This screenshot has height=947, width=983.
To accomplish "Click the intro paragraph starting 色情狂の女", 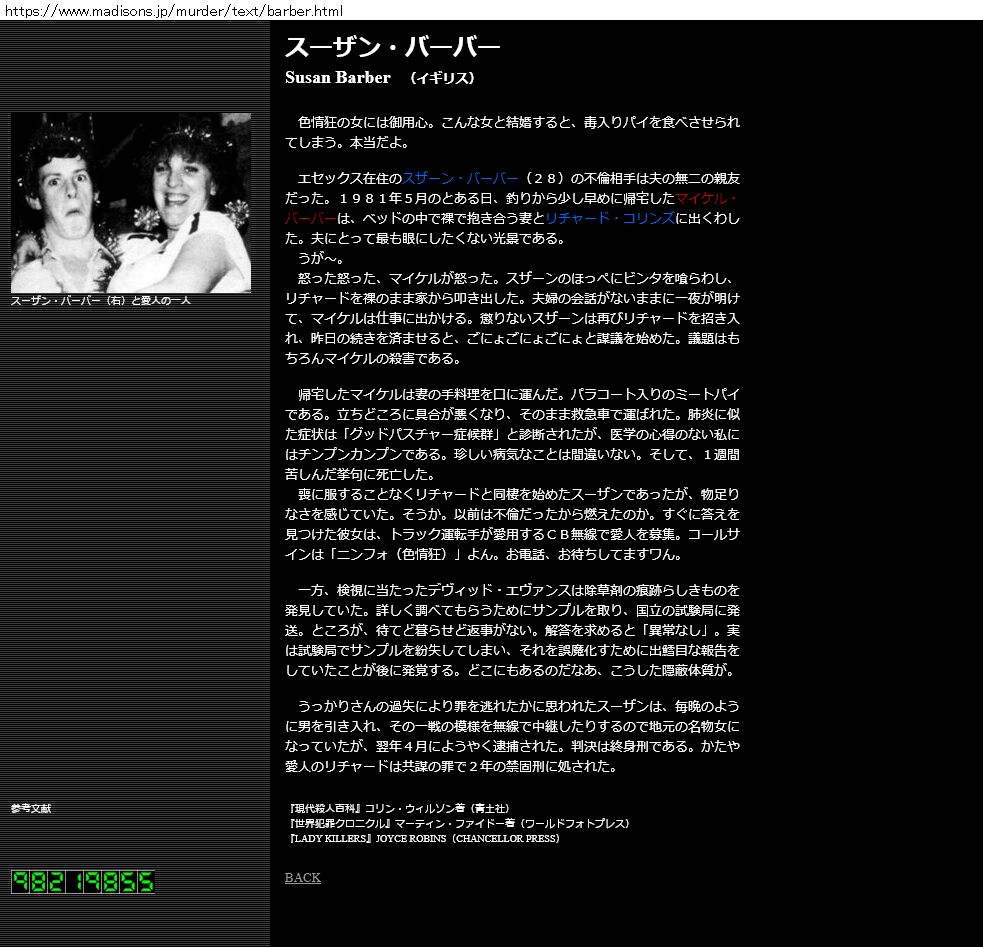I will [512, 132].
